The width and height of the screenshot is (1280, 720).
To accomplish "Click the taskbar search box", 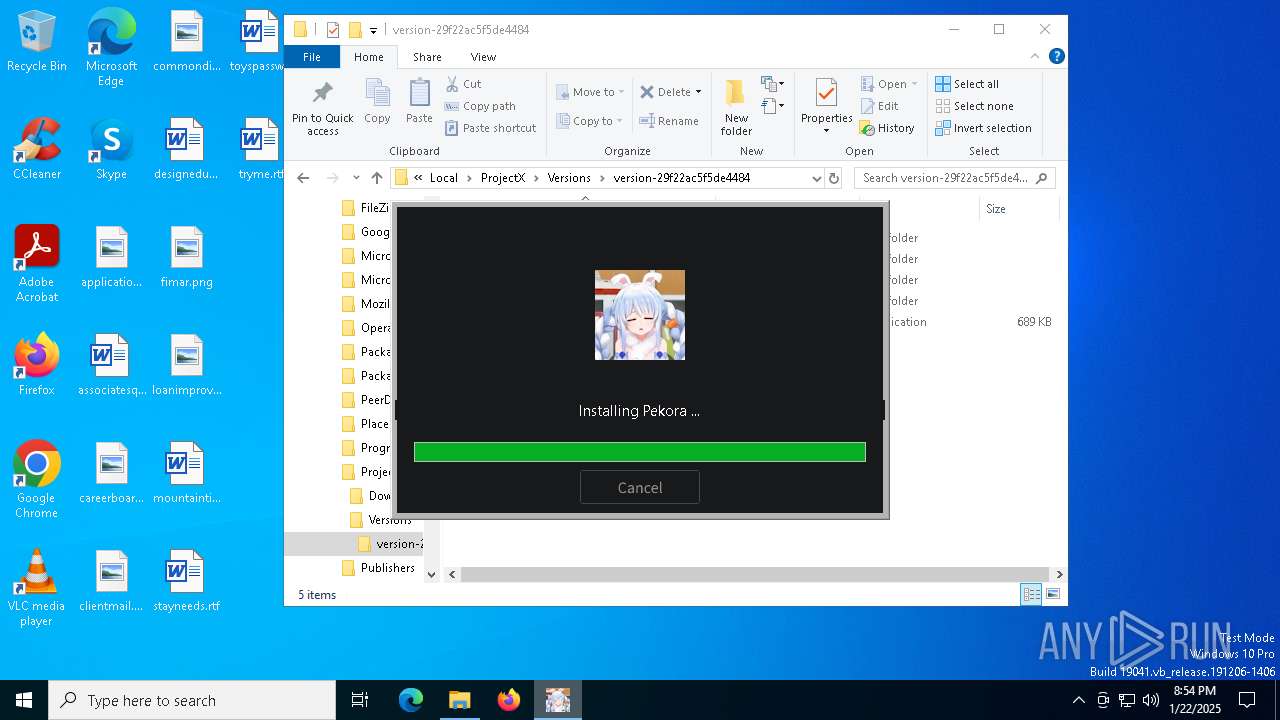I will pos(192,700).
